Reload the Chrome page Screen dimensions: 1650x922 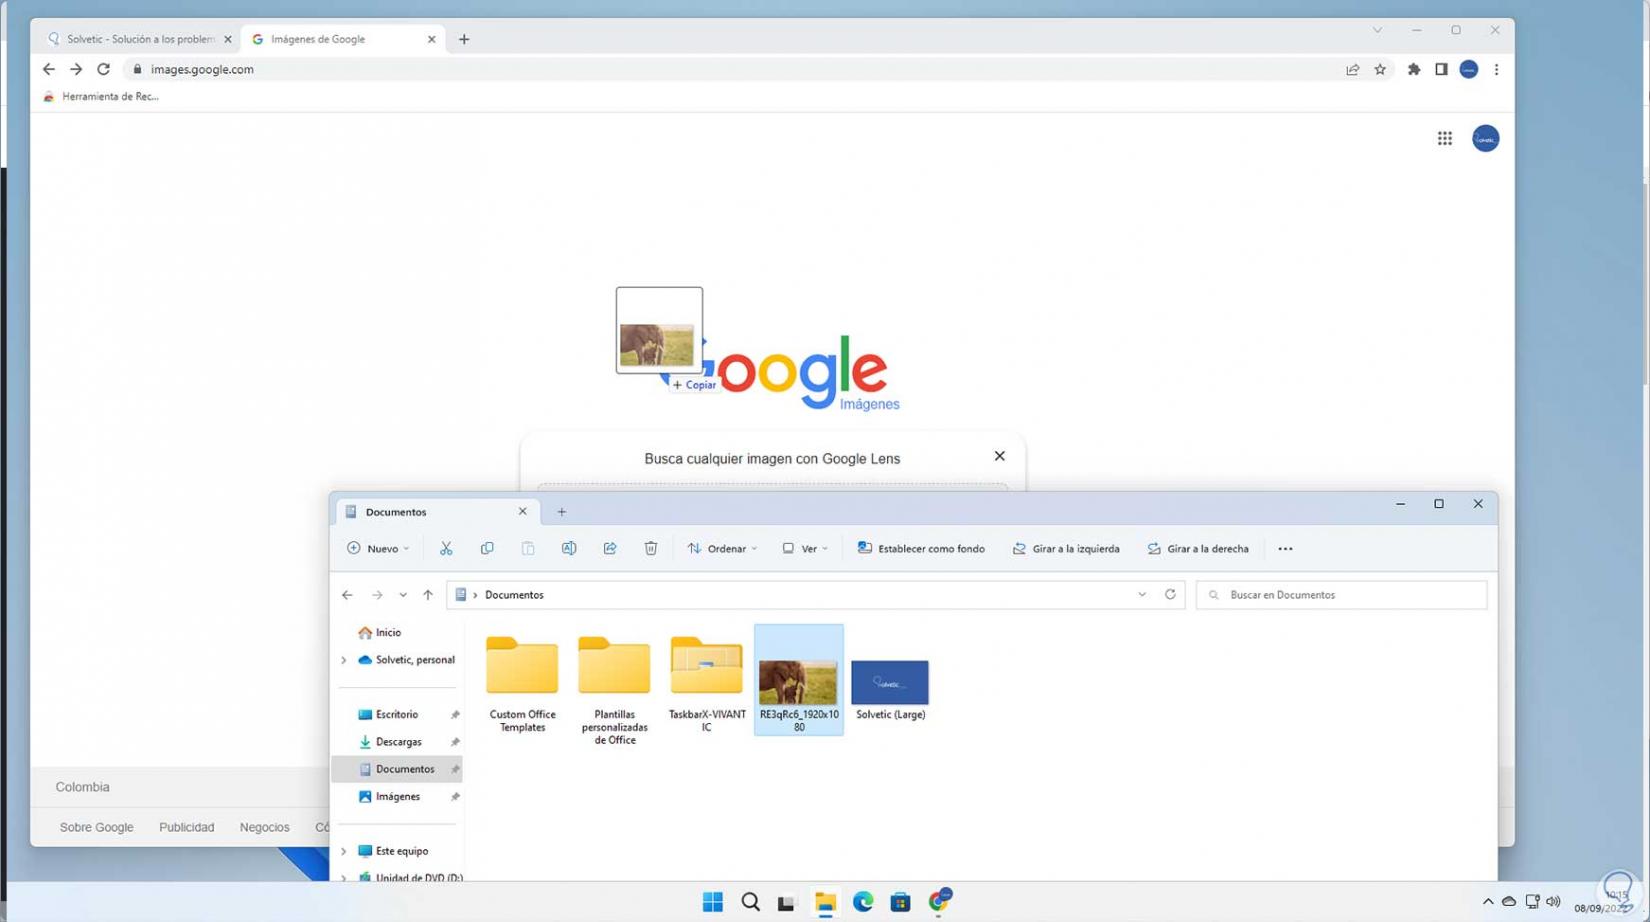click(x=103, y=69)
